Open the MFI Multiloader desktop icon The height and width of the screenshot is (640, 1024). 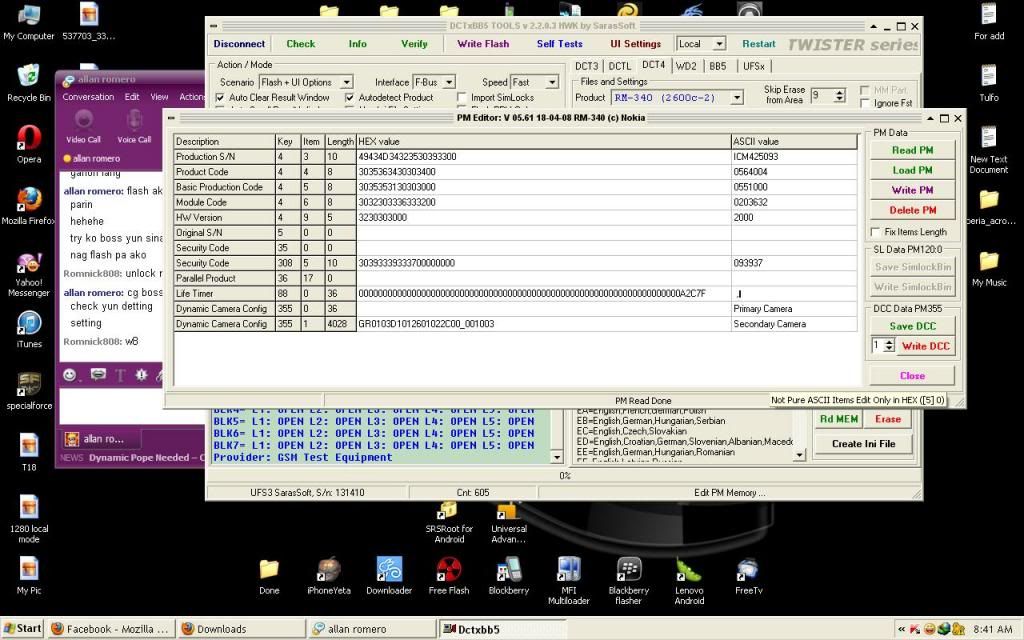click(x=569, y=570)
